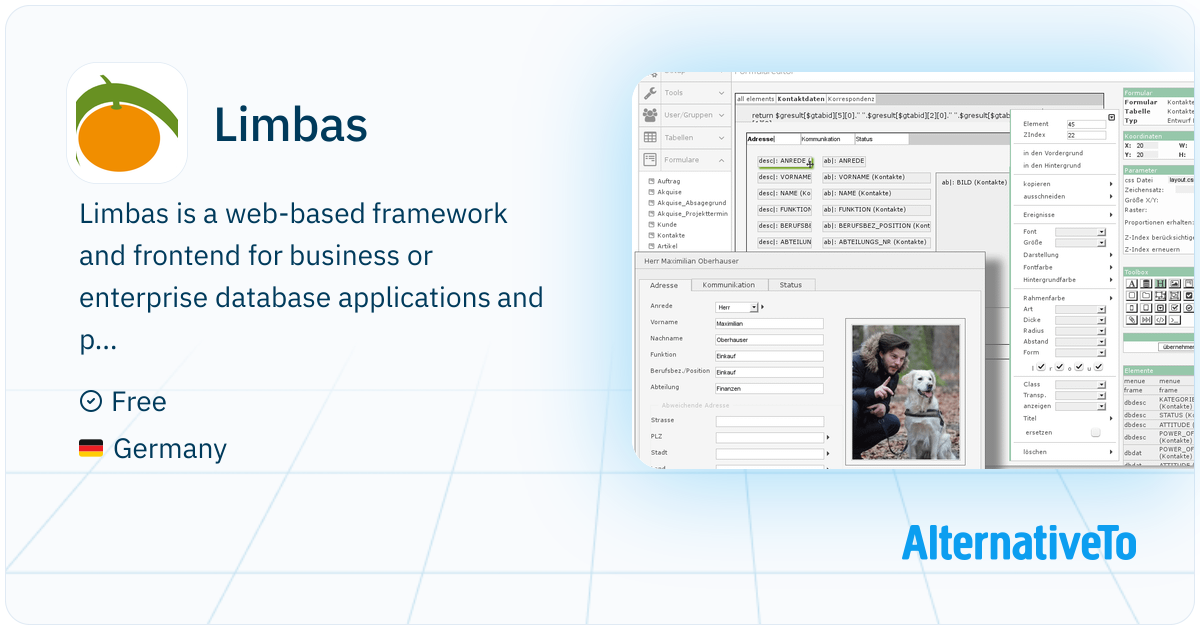The width and height of the screenshot is (1200, 630).
Task: Click the Abteilung field containing Finanzen
Action: [x=769, y=388]
